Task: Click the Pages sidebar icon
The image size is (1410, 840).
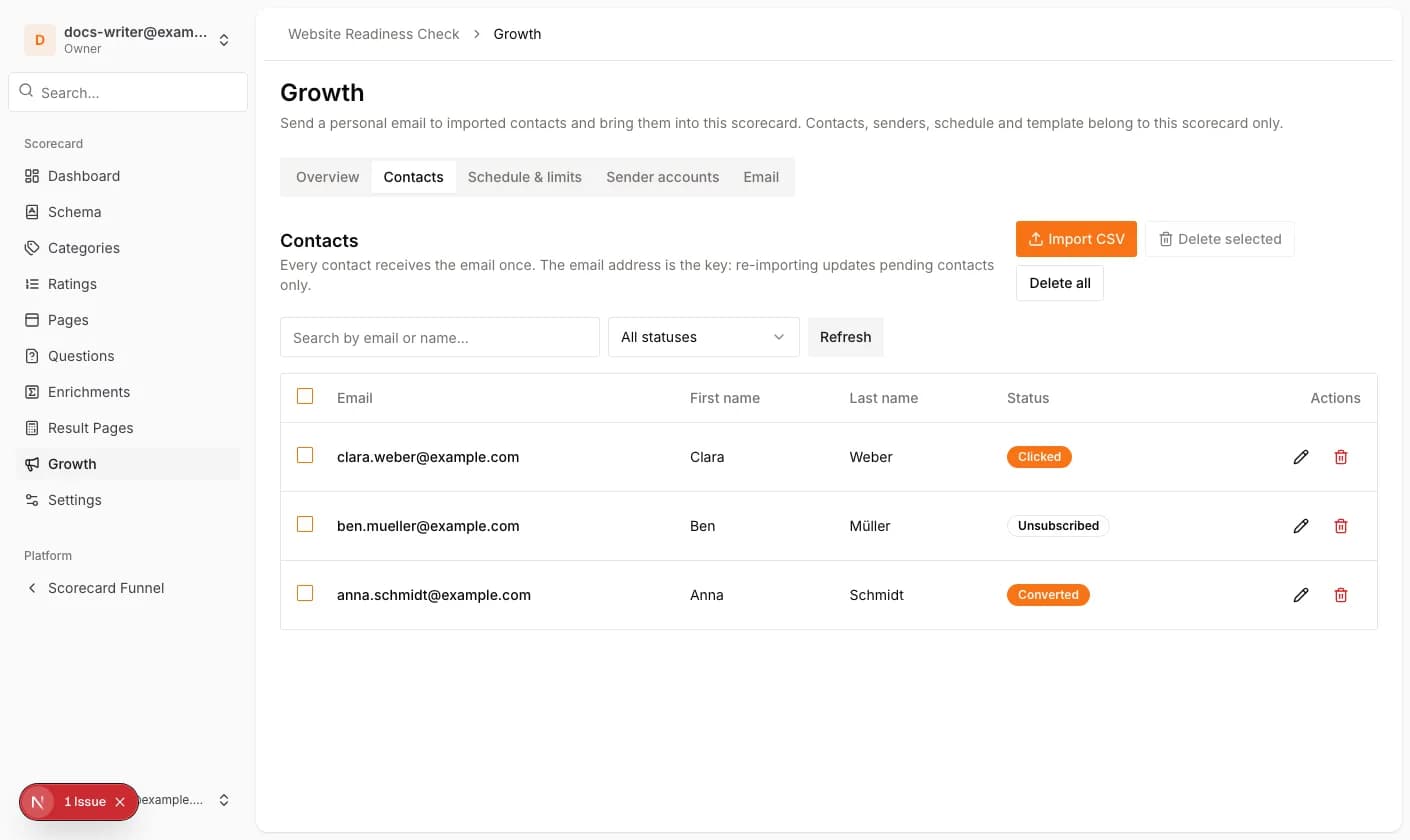Action: pos(32,320)
